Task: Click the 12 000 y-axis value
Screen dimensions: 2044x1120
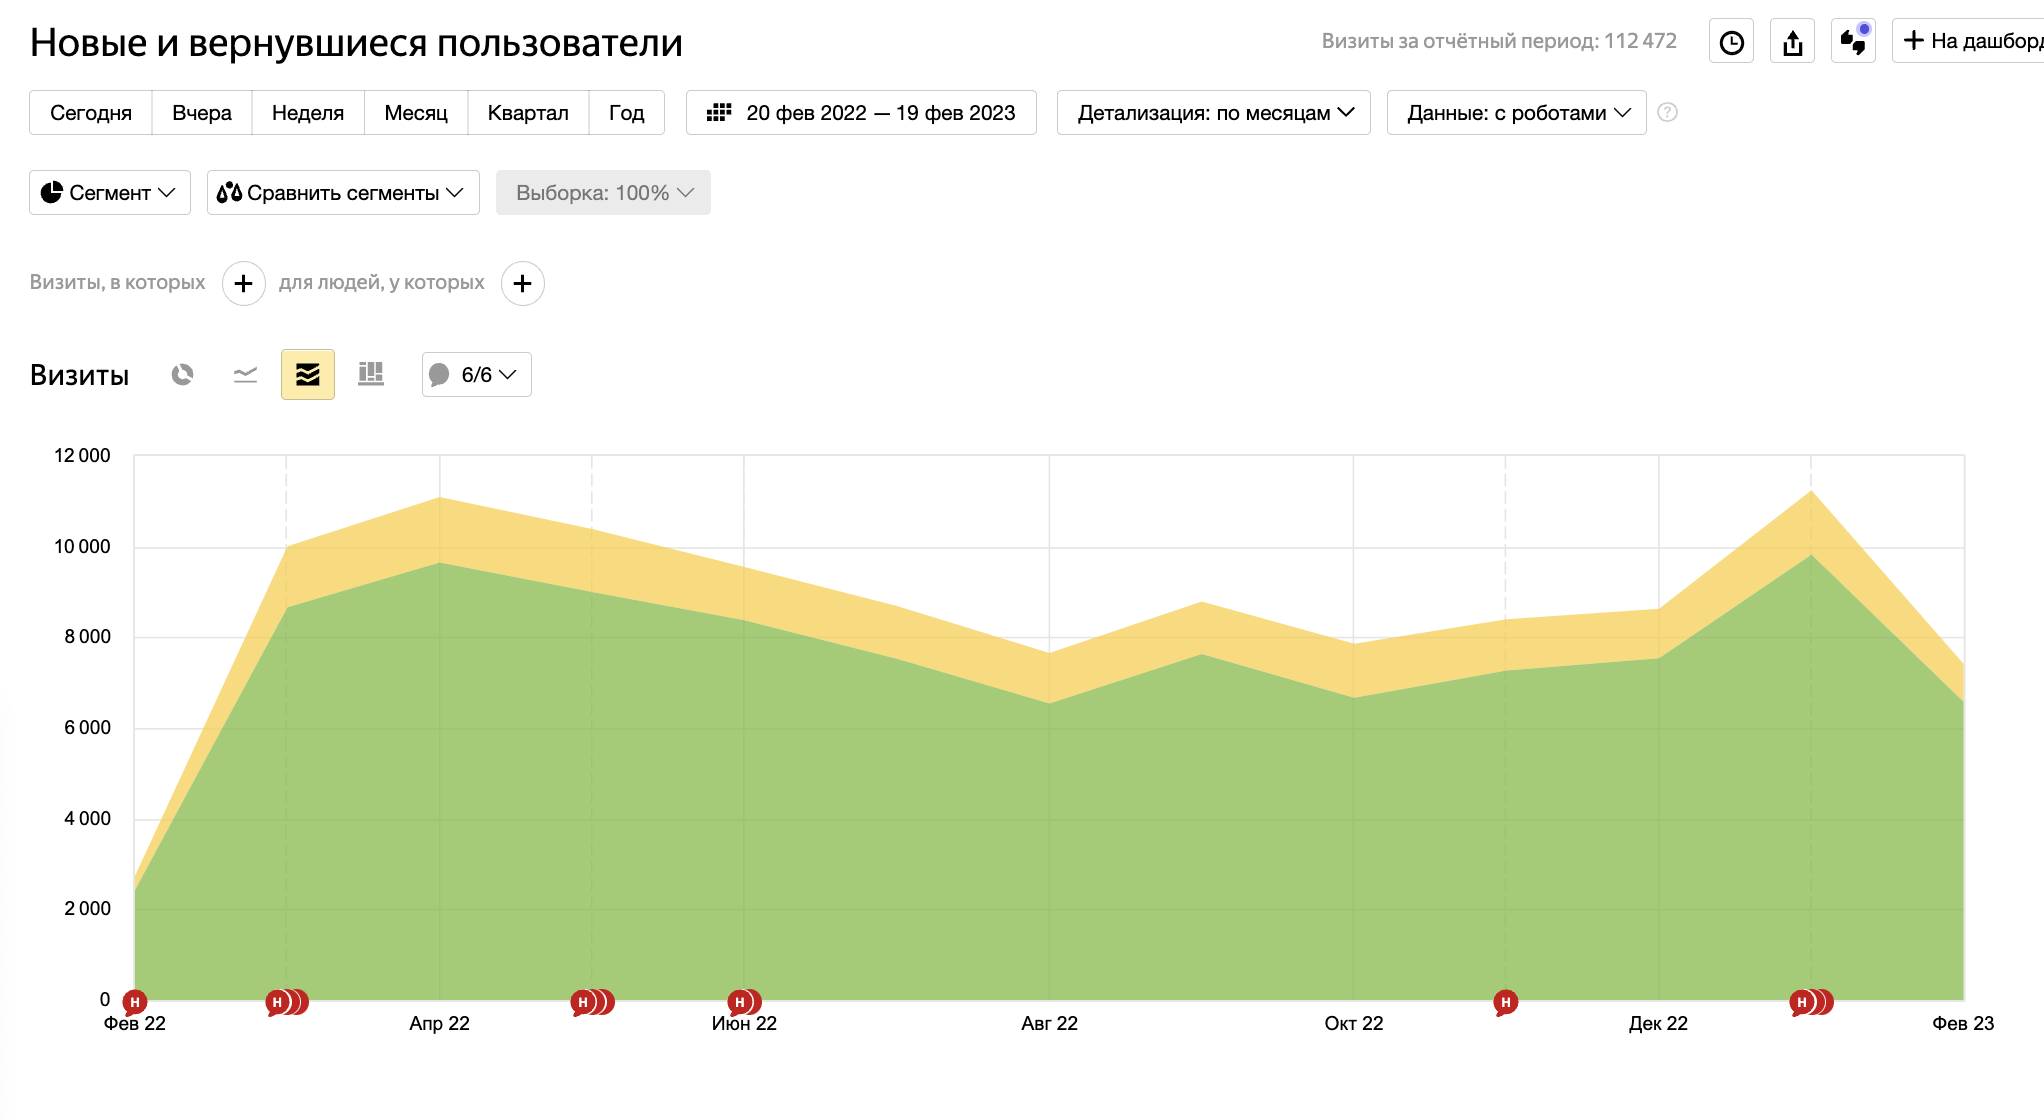Action: point(82,456)
